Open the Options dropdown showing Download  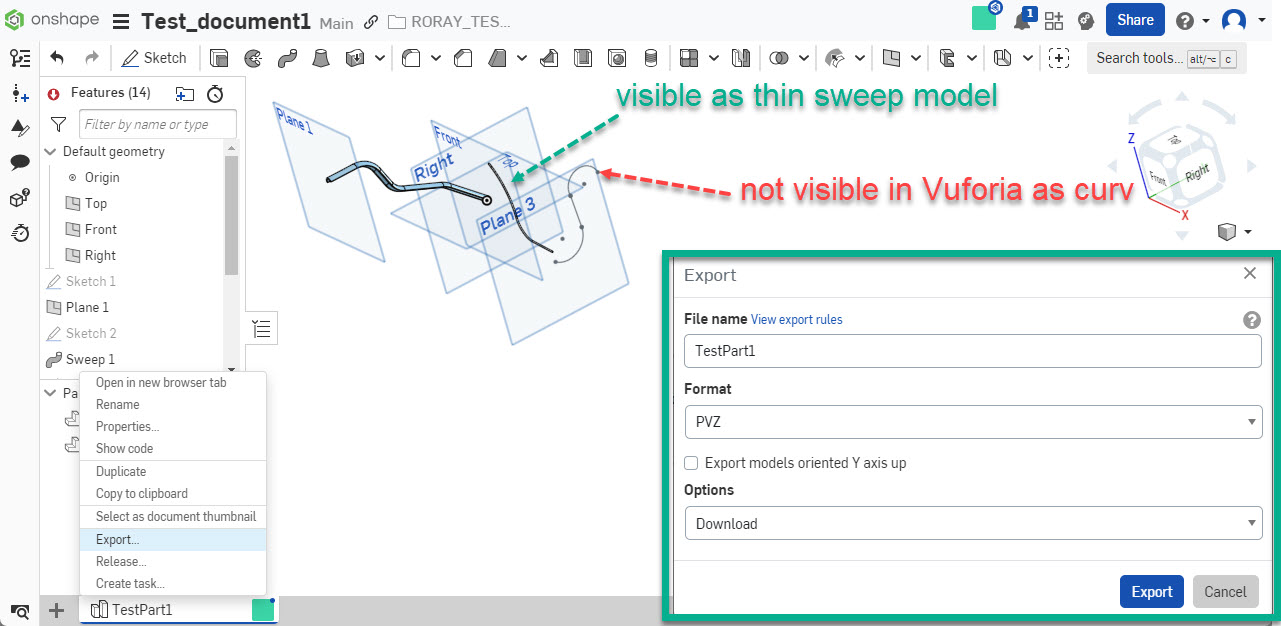pos(971,523)
